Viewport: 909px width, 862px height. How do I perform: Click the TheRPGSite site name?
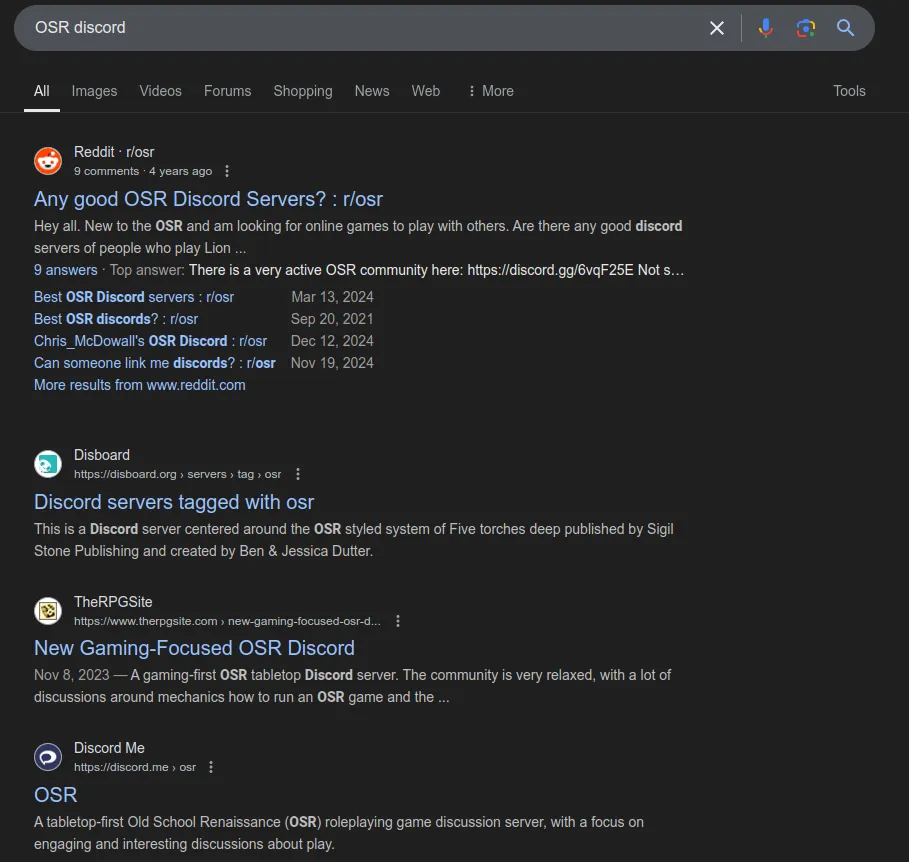point(113,602)
